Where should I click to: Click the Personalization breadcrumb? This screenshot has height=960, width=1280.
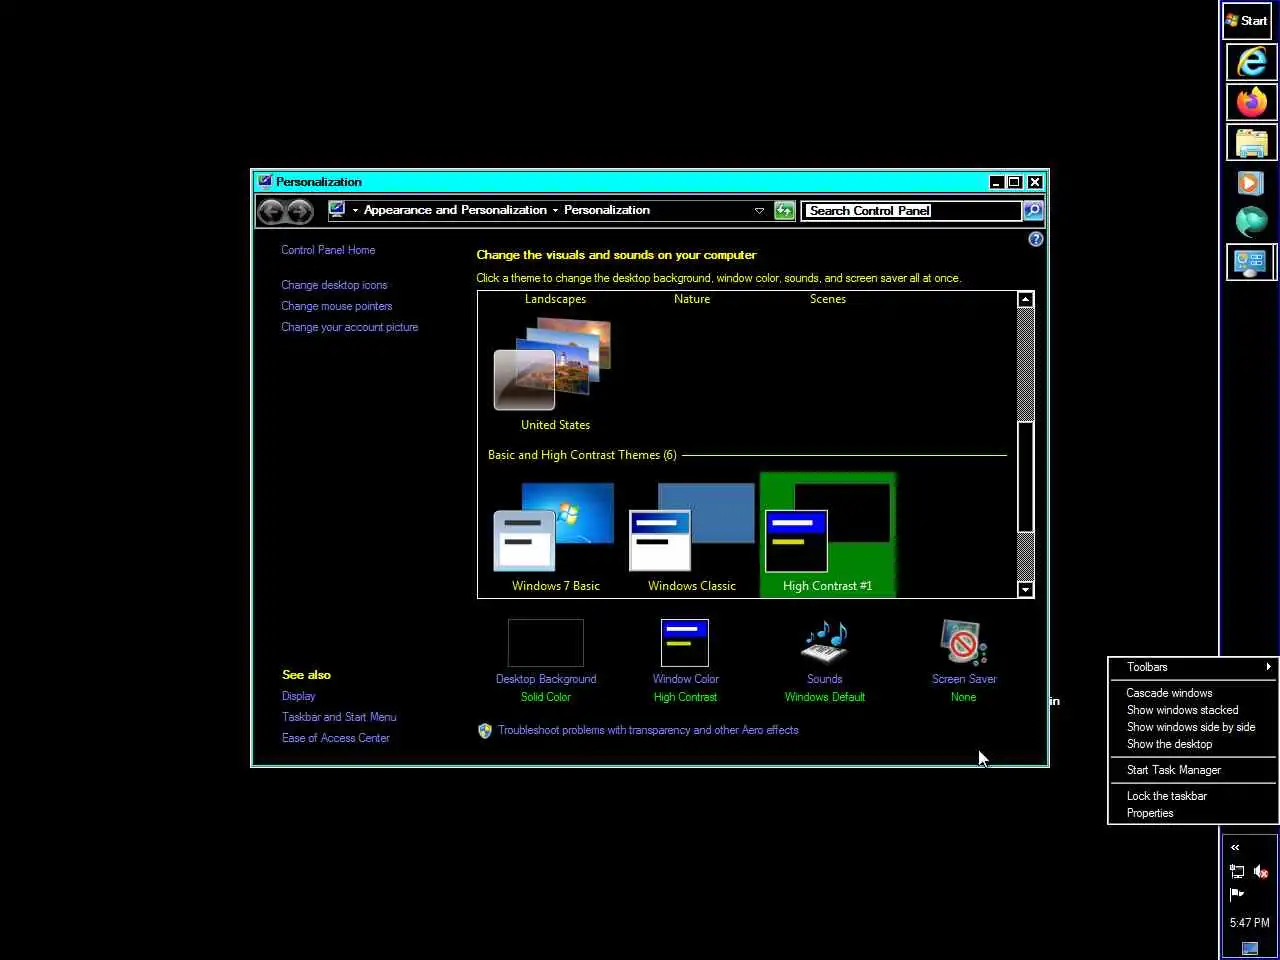click(x=606, y=210)
